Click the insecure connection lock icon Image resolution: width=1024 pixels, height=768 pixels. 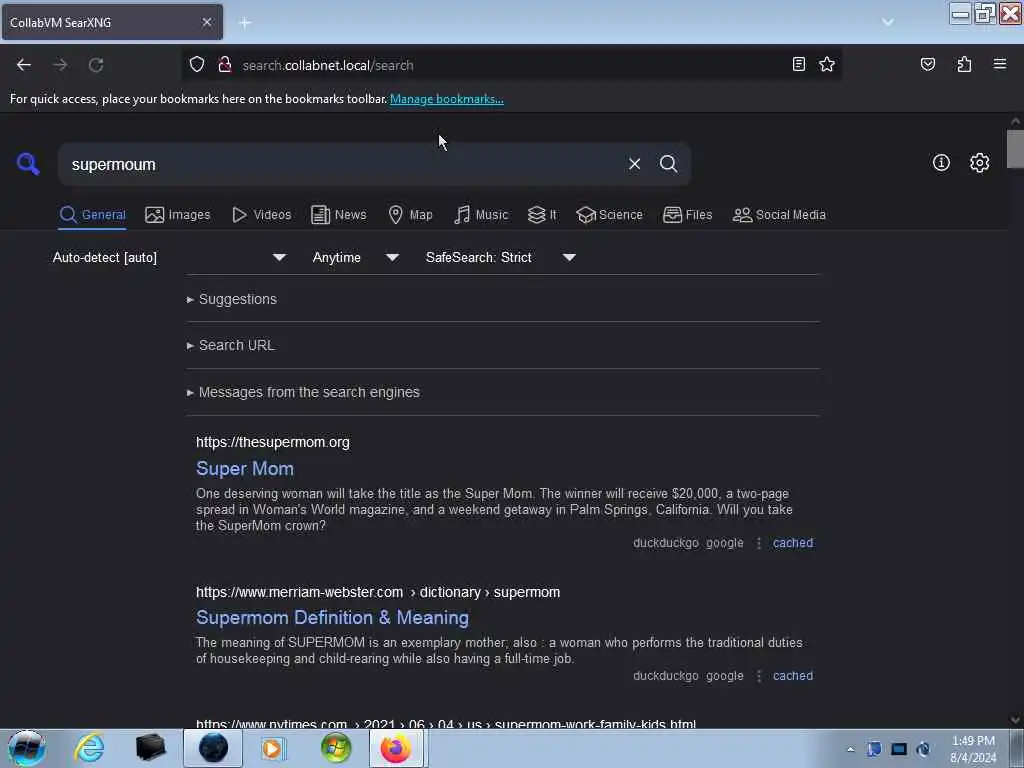pyautogui.click(x=225, y=65)
